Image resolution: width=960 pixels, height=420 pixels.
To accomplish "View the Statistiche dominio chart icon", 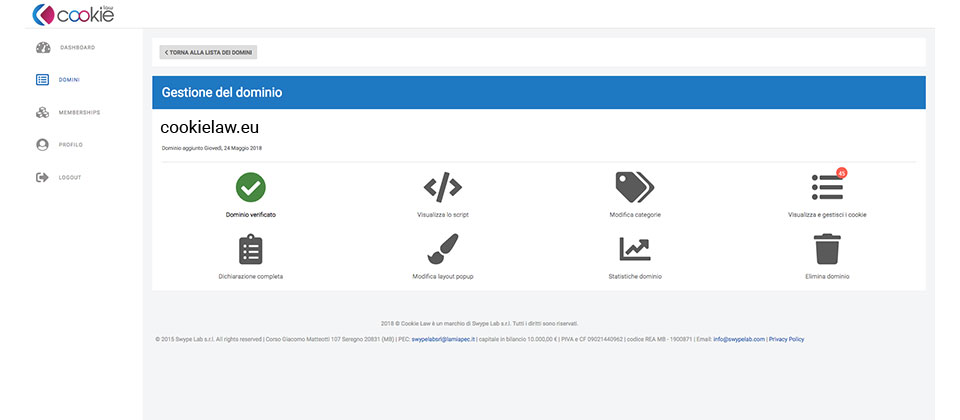I will click(x=635, y=249).
